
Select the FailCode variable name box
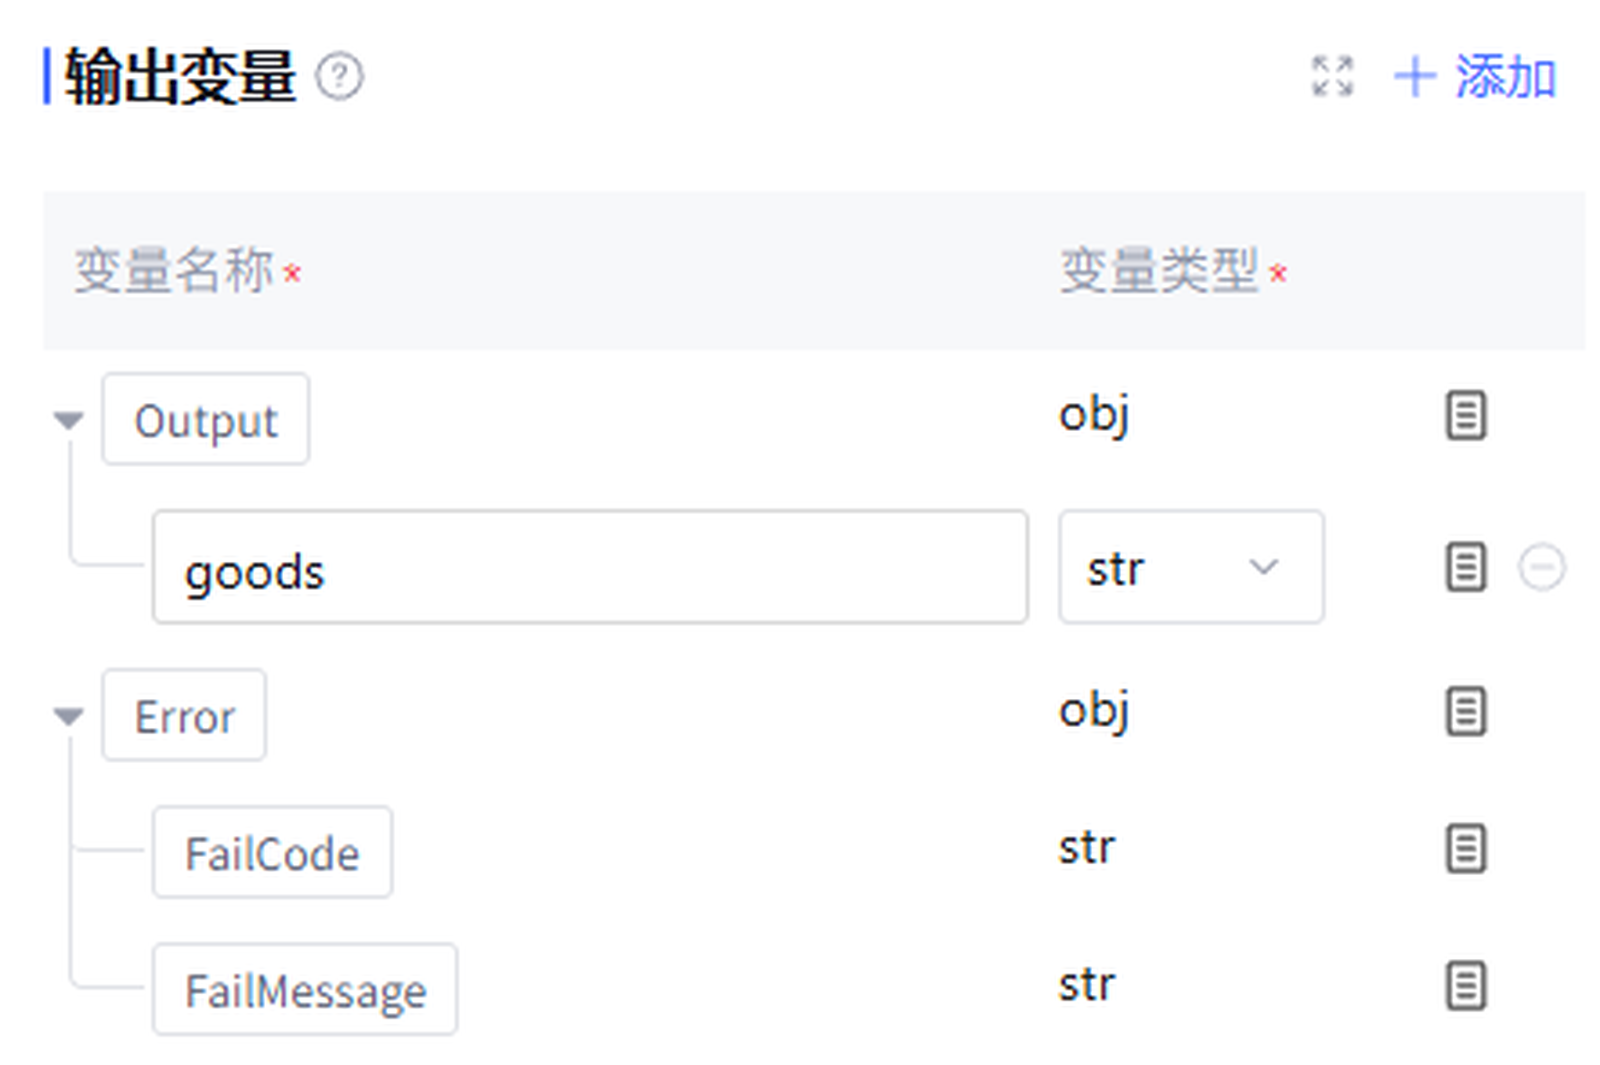272,853
